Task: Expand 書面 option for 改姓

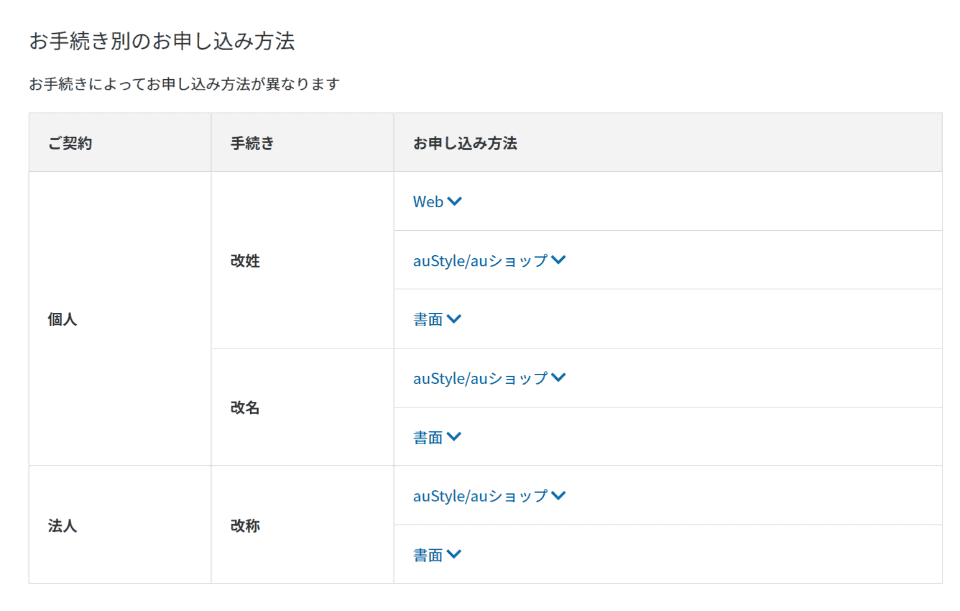Action: (x=437, y=319)
